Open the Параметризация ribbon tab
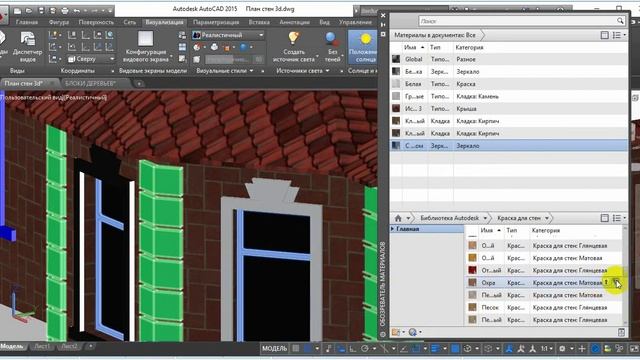 pyautogui.click(x=216, y=22)
